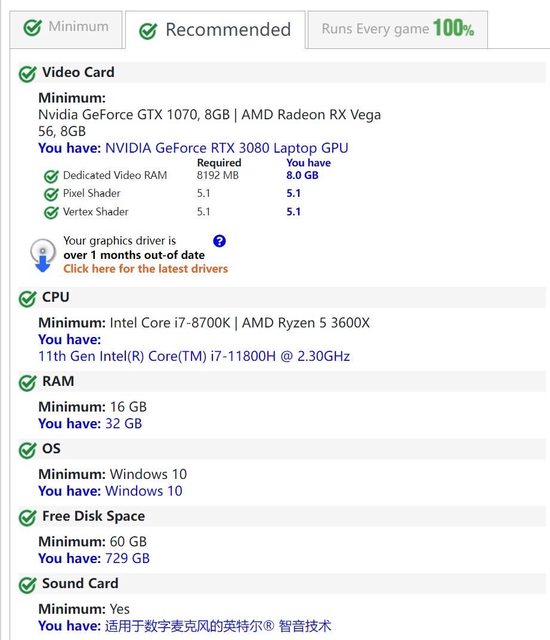Click the Vertex Shader checkmark
The height and width of the screenshot is (640, 550).
(51, 213)
